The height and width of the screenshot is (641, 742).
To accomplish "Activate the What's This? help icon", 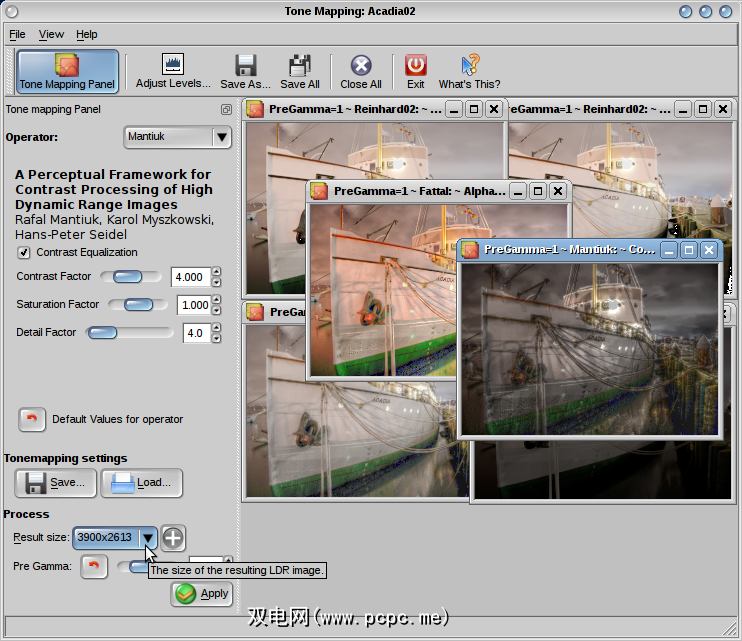I will click(x=469, y=65).
